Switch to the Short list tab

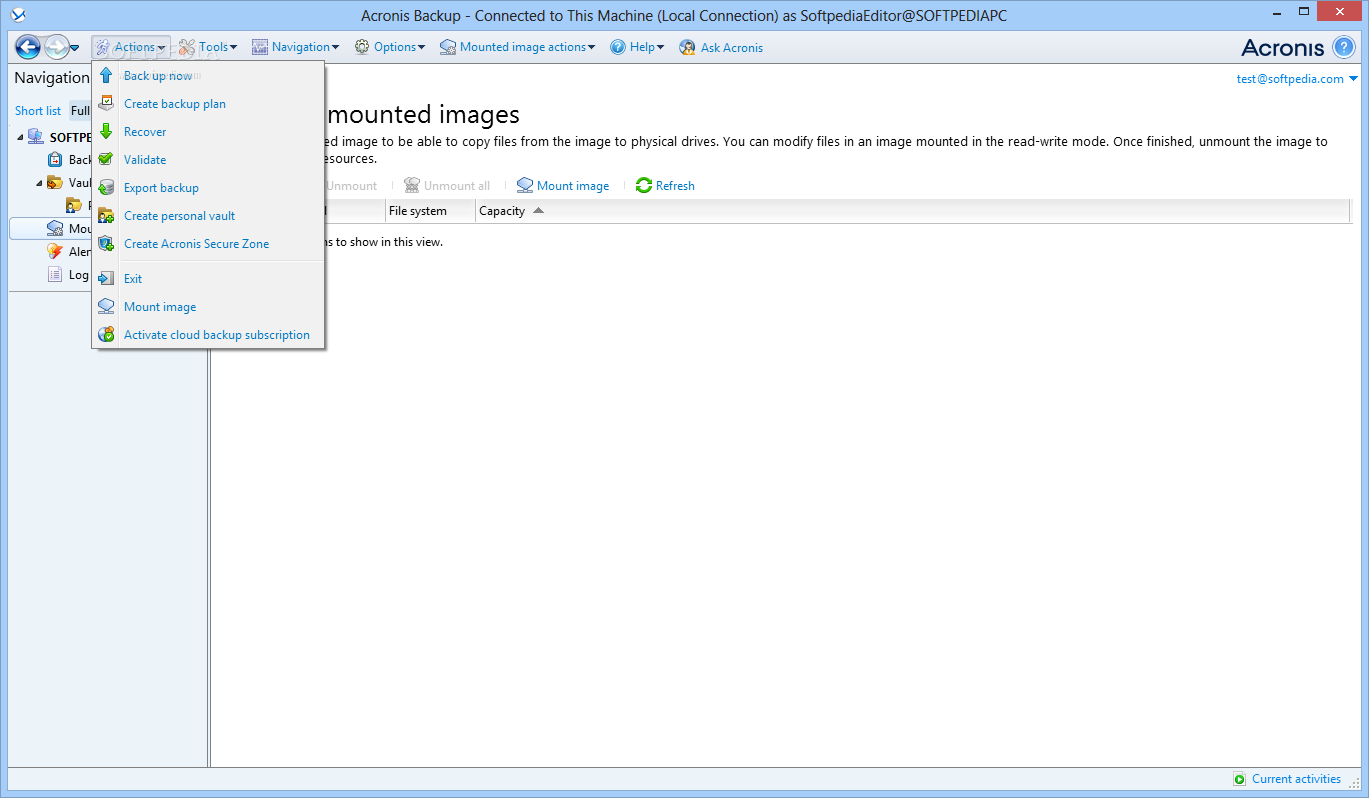[38, 111]
